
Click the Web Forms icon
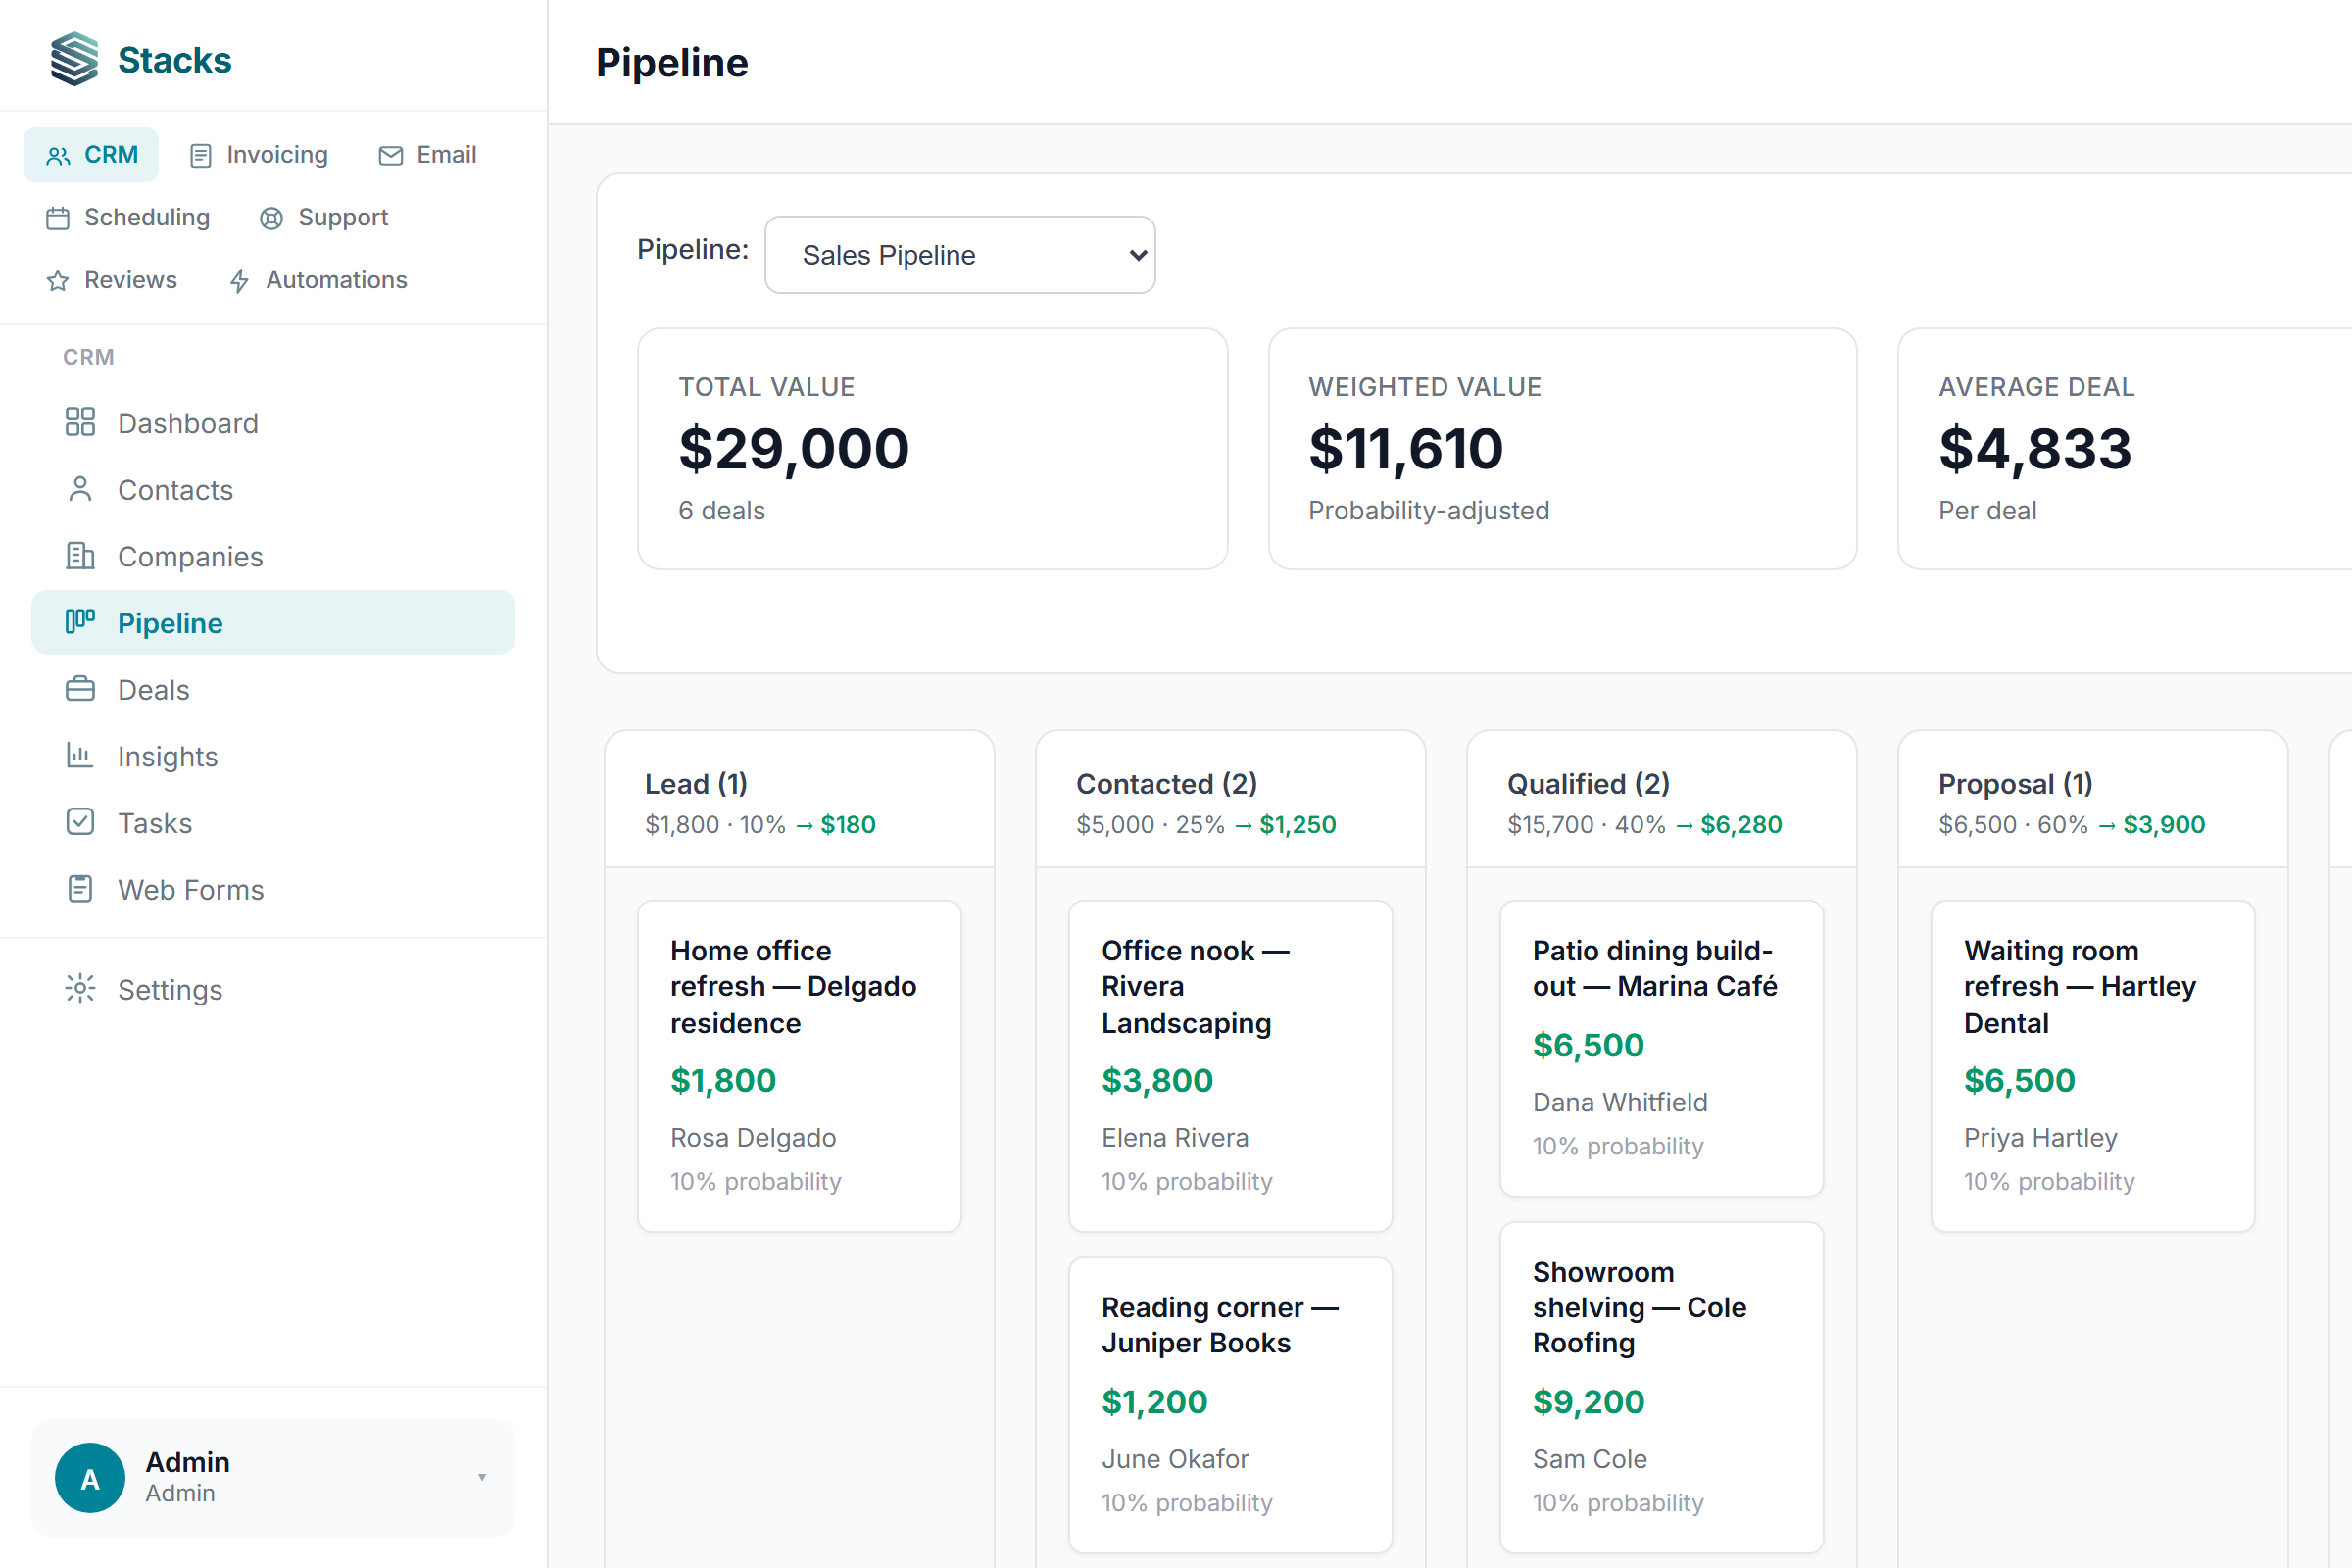(x=80, y=889)
